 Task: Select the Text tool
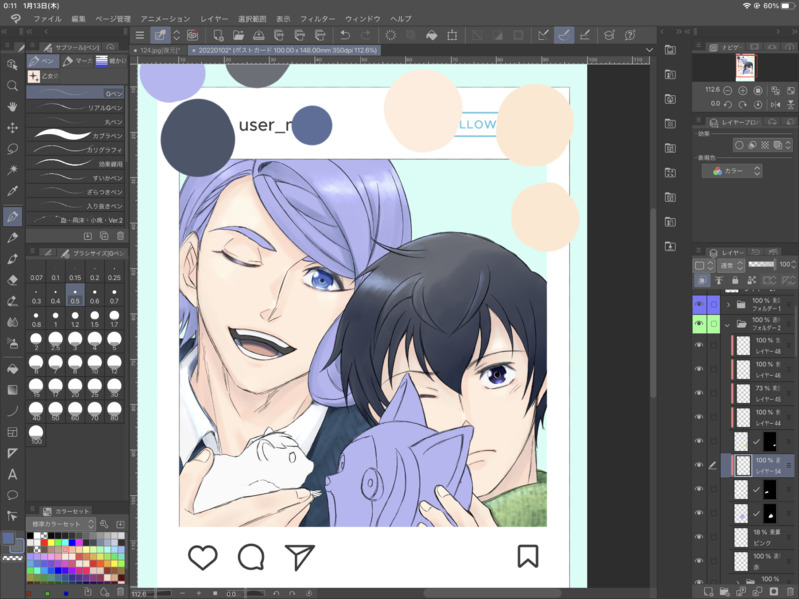click(x=12, y=474)
